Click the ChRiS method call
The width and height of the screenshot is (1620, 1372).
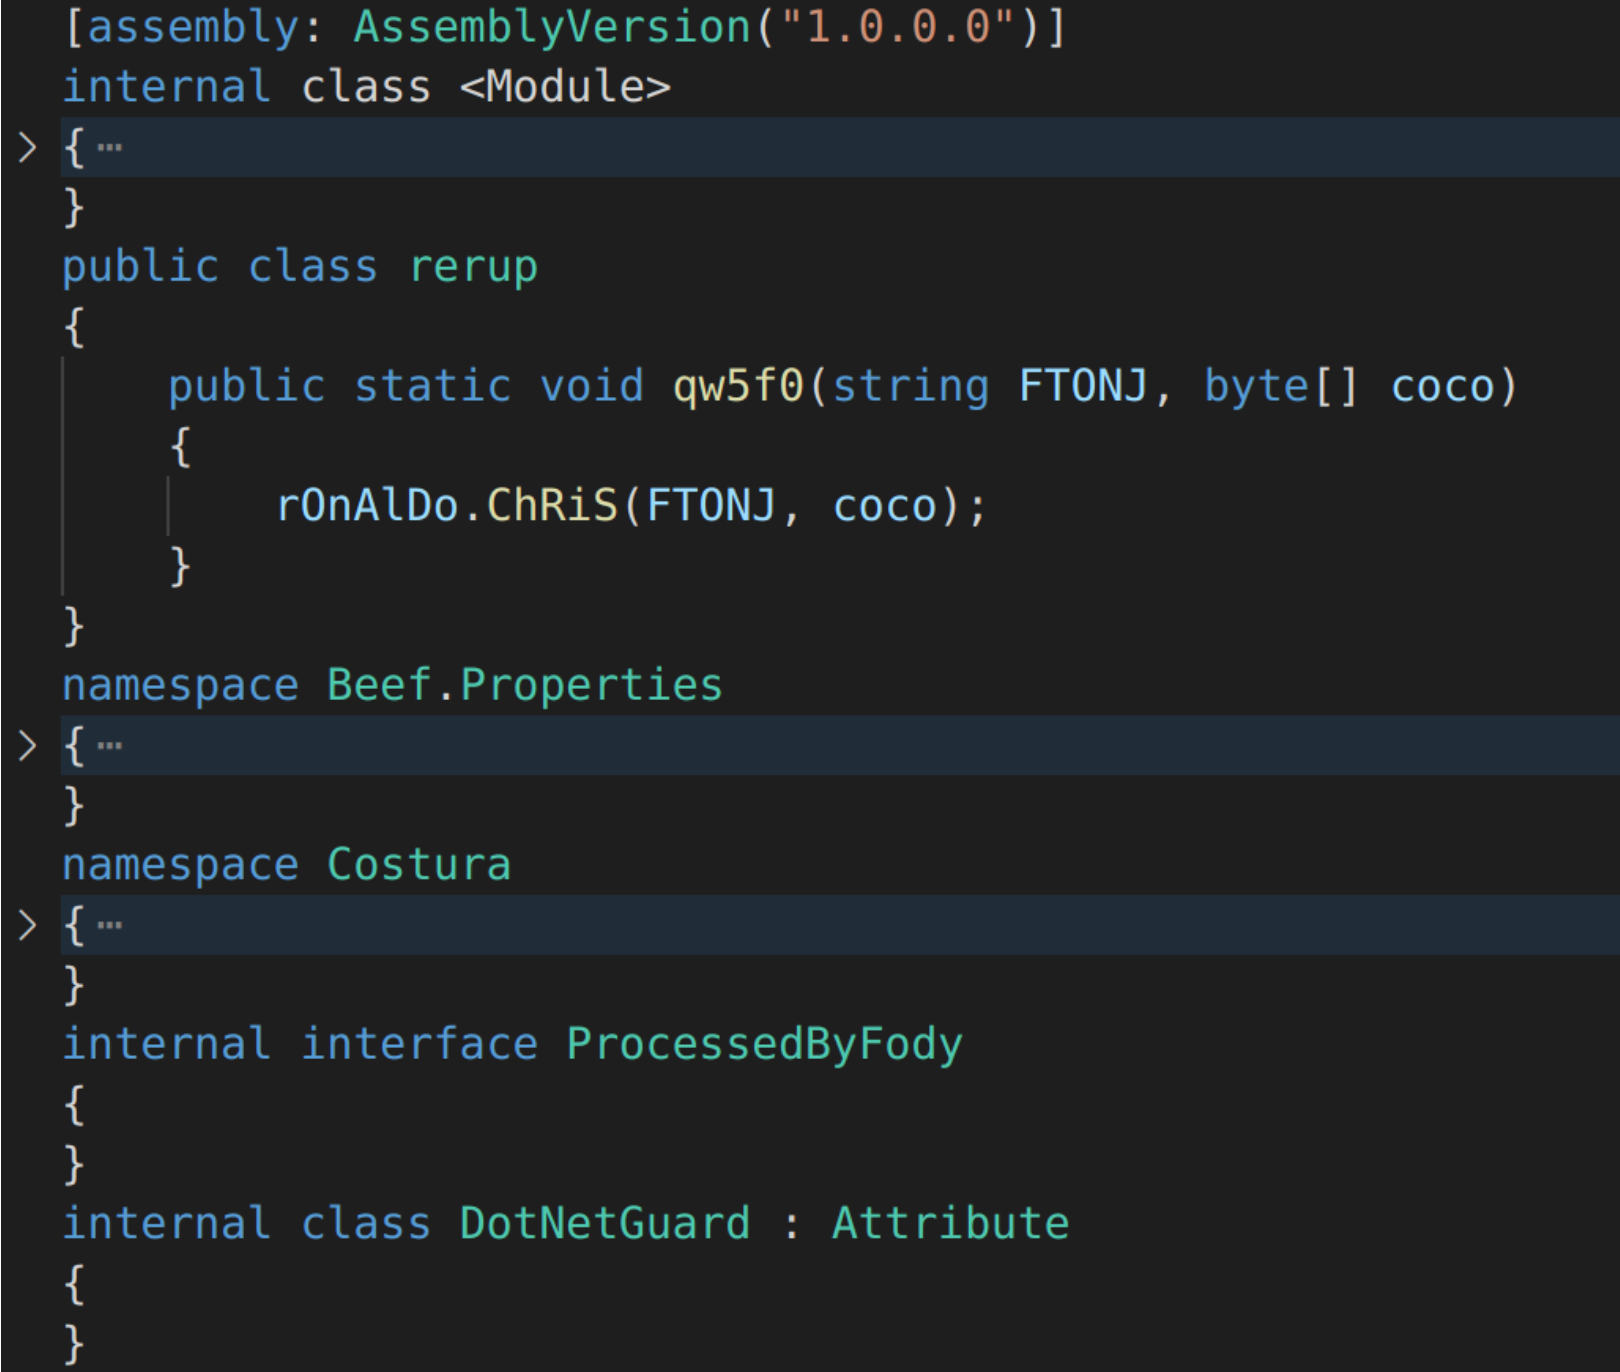552,505
